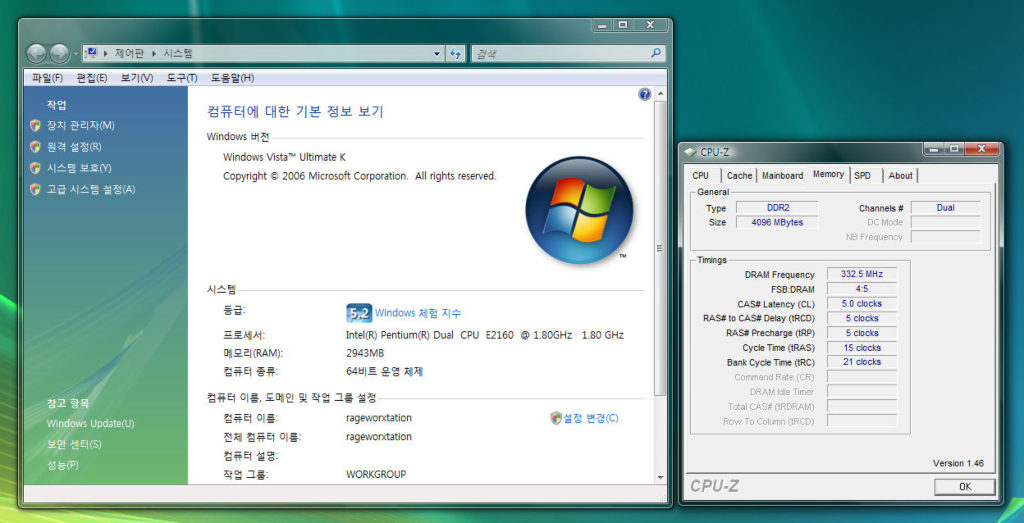
Task: Open 시스템 보호(Y) task link
Action: click(x=79, y=168)
